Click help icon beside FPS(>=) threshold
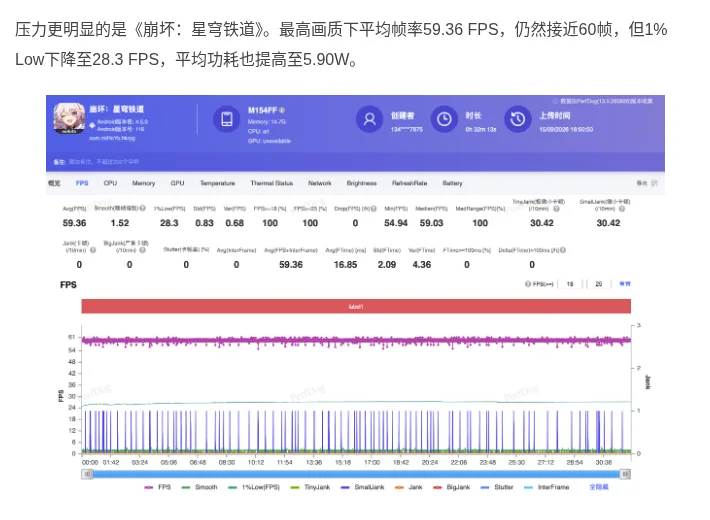Image resolution: width=710 pixels, height=520 pixels. (528, 284)
